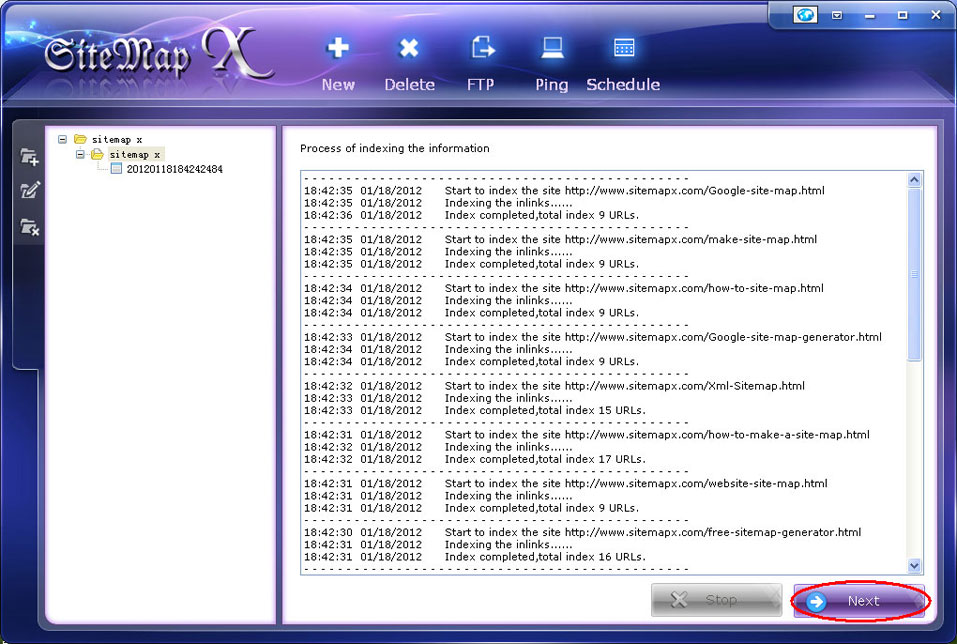Open the 20120118184242484 tree entry
The height and width of the screenshot is (644, 957).
point(175,169)
